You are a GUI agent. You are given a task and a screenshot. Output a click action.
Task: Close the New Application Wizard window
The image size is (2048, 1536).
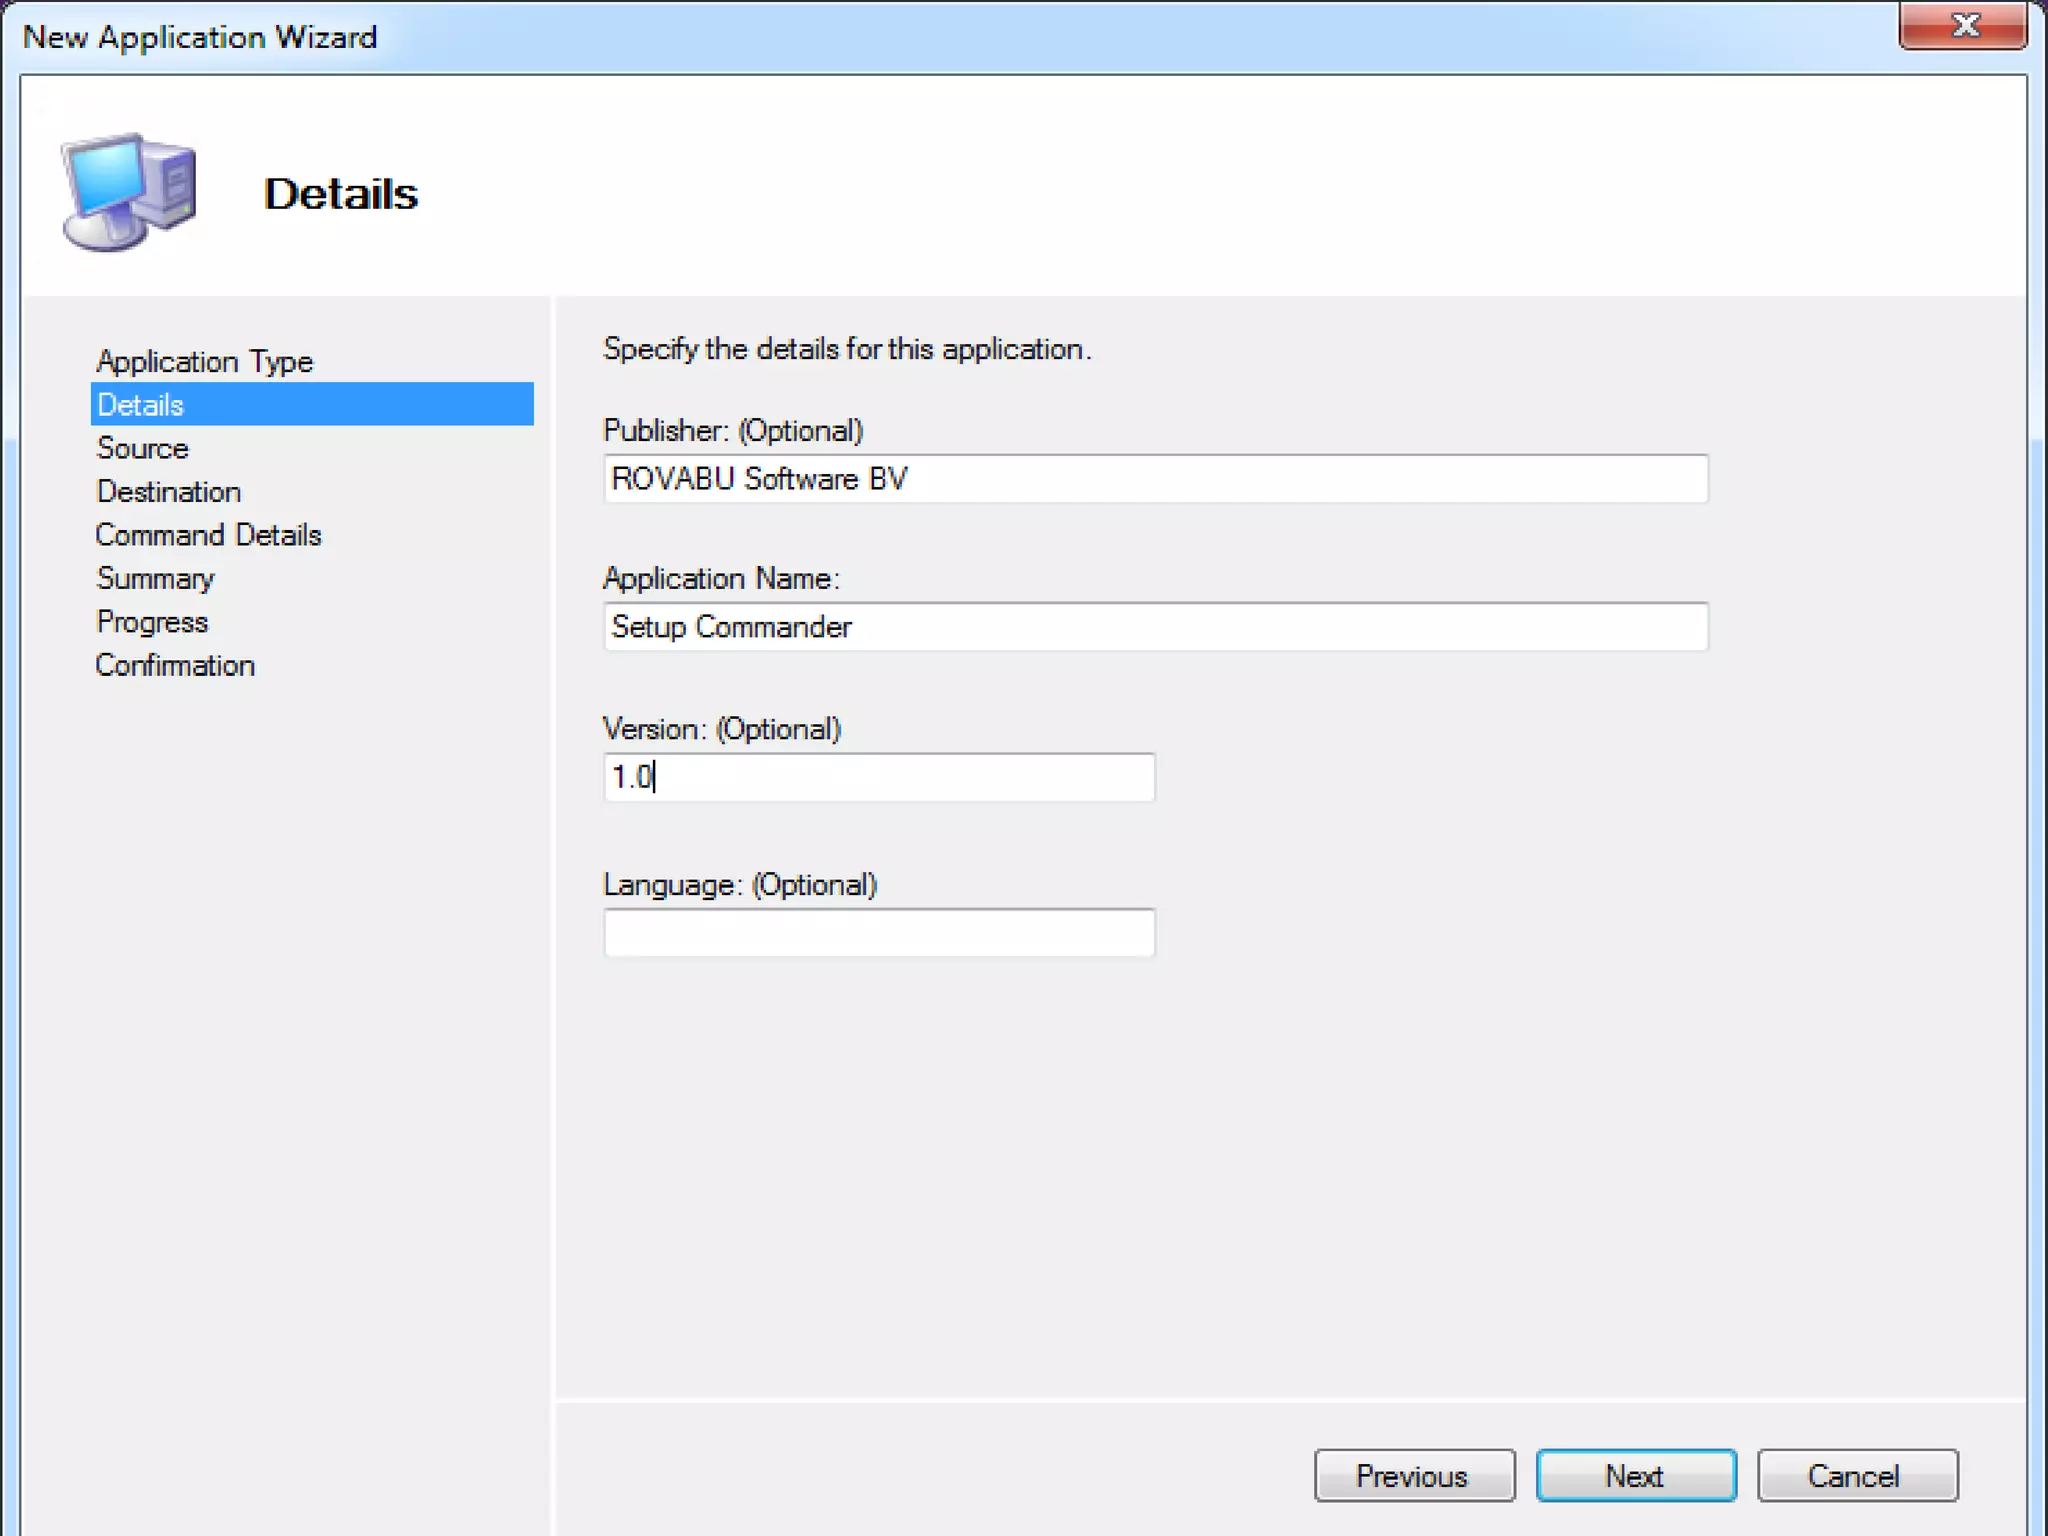pos(1962,26)
